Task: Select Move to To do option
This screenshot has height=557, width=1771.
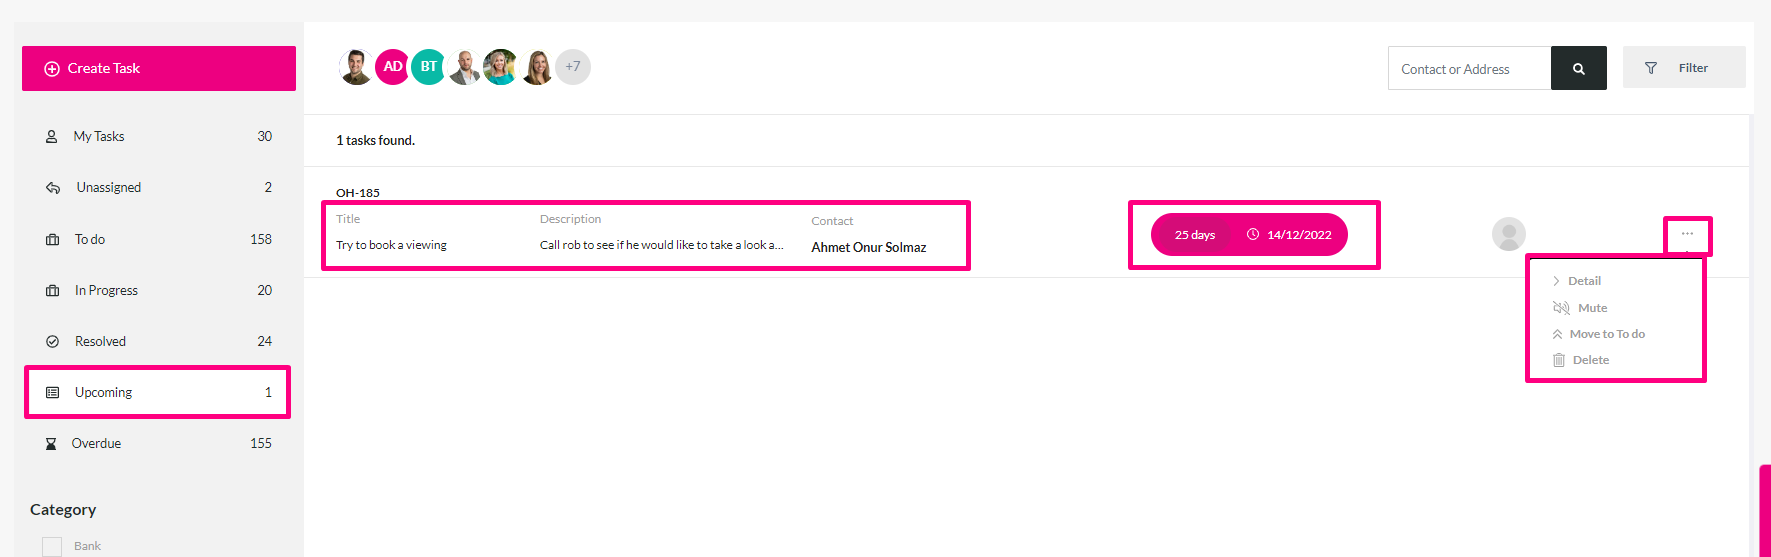Action: pyautogui.click(x=1598, y=334)
